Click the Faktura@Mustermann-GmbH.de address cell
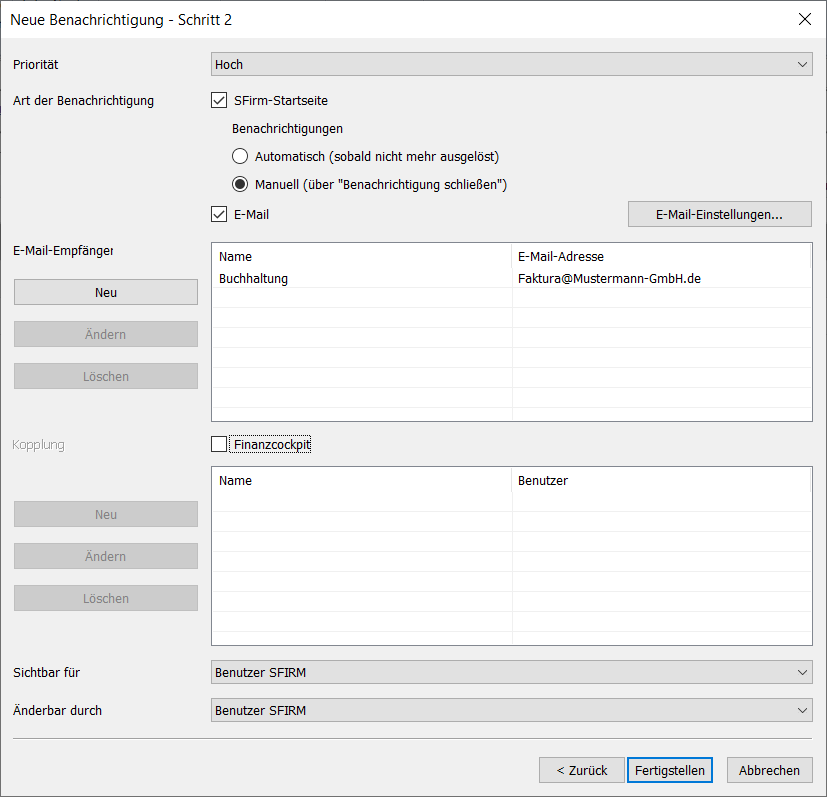This screenshot has height=797, width=827. pyautogui.click(x=609, y=279)
